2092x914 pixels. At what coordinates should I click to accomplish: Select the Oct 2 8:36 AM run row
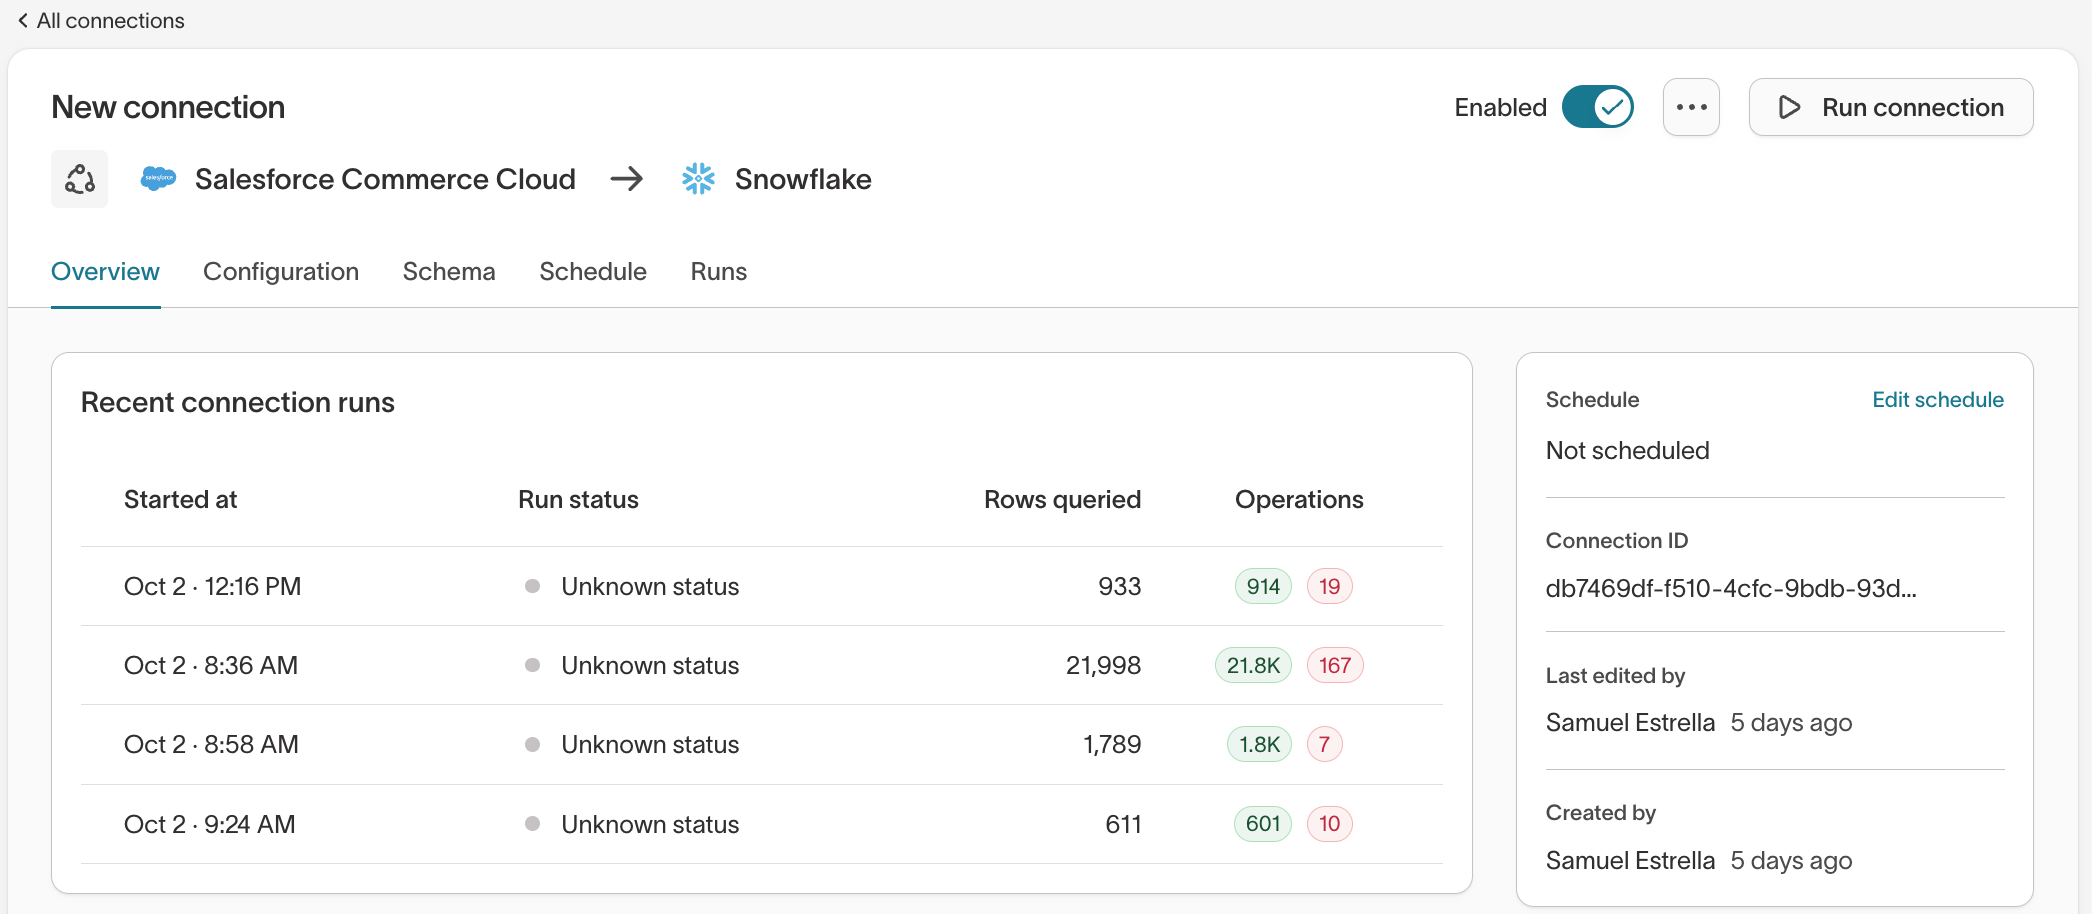[211, 665]
